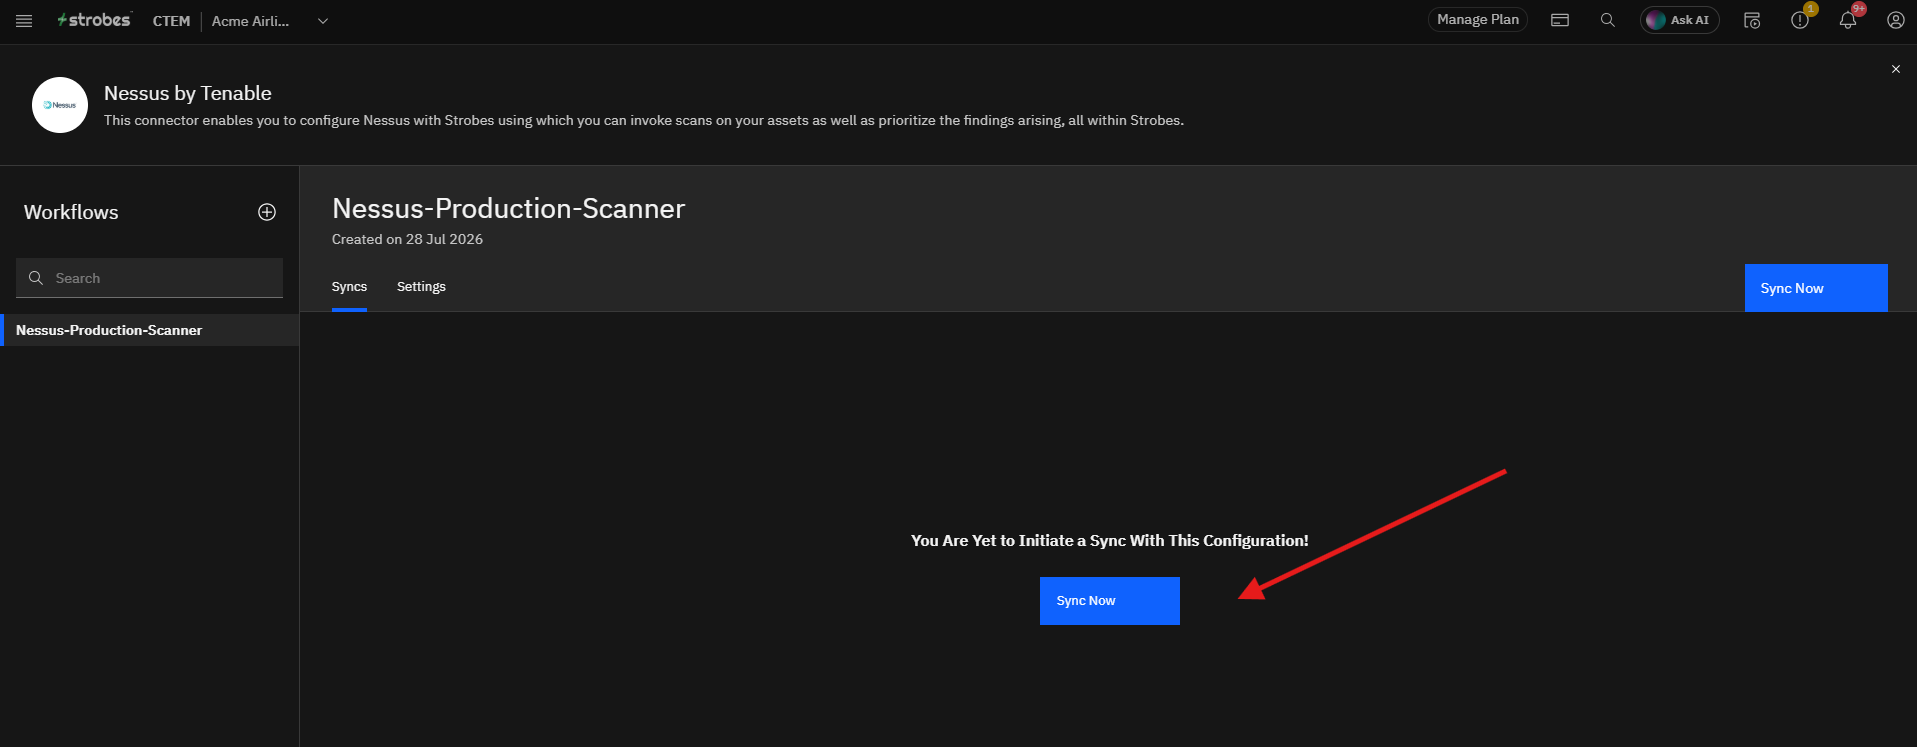Click Sync Now below the empty message
The width and height of the screenshot is (1917, 747).
[1110, 601]
